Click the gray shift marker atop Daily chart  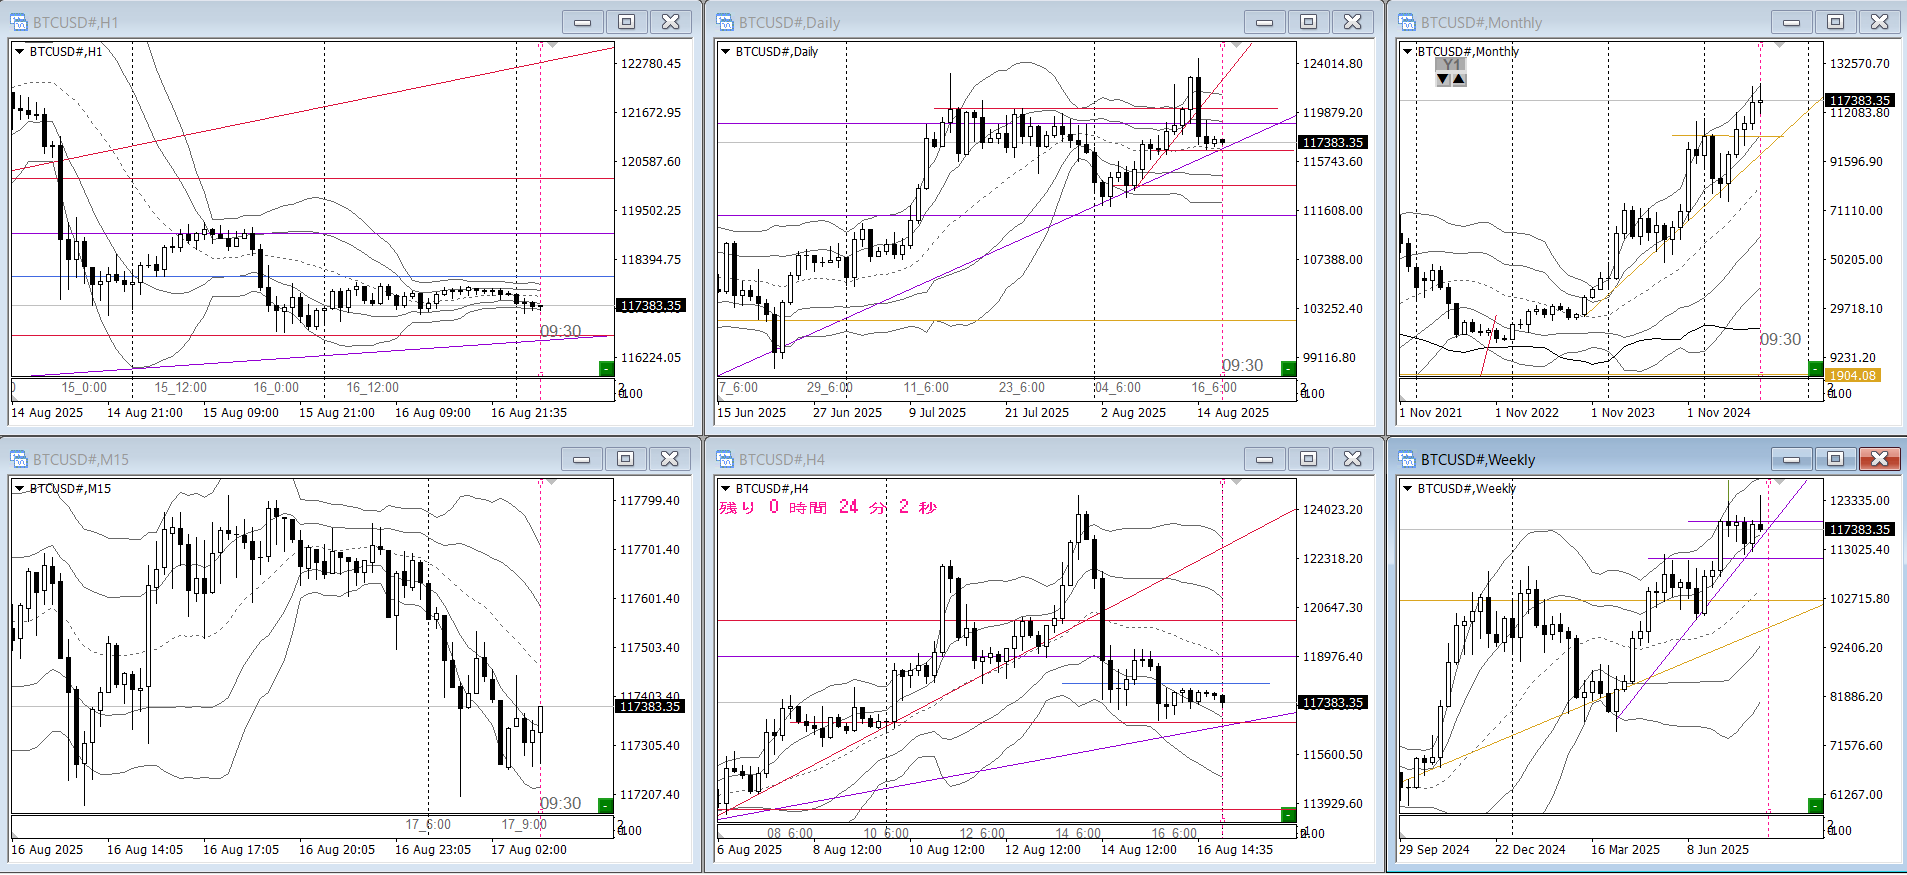pos(1236,45)
